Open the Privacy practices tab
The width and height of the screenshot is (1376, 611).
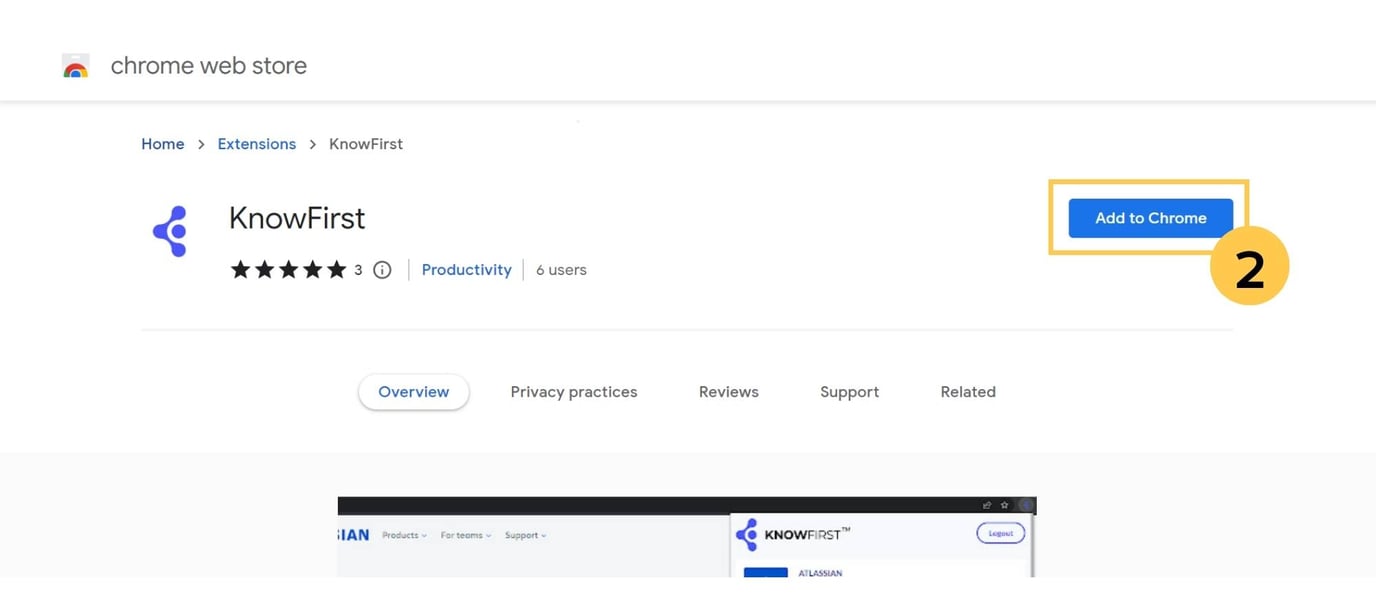pos(574,391)
